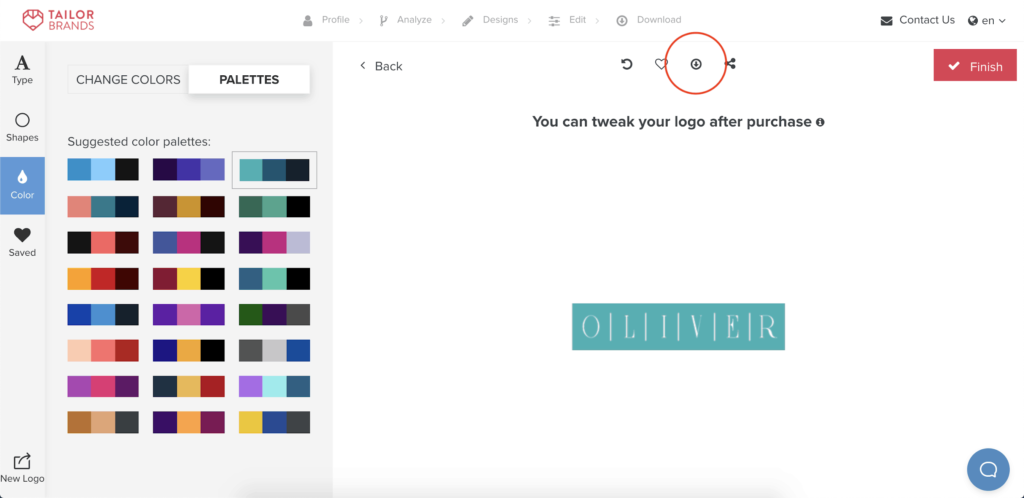The height and width of the screenshot is (498, 1024).
Task: Choose the yellow, blue, gray palette
Action: [274, 422]
